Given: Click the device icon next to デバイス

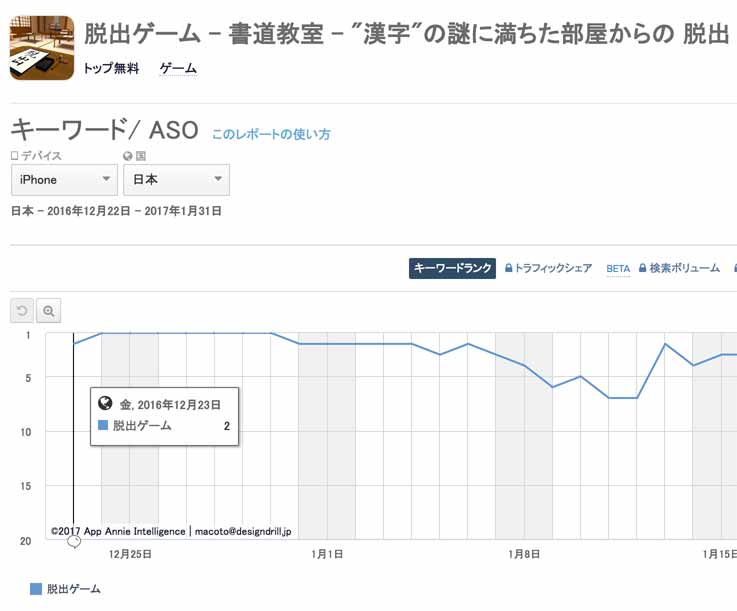Looking at the screenshot, I should [15, 156].
